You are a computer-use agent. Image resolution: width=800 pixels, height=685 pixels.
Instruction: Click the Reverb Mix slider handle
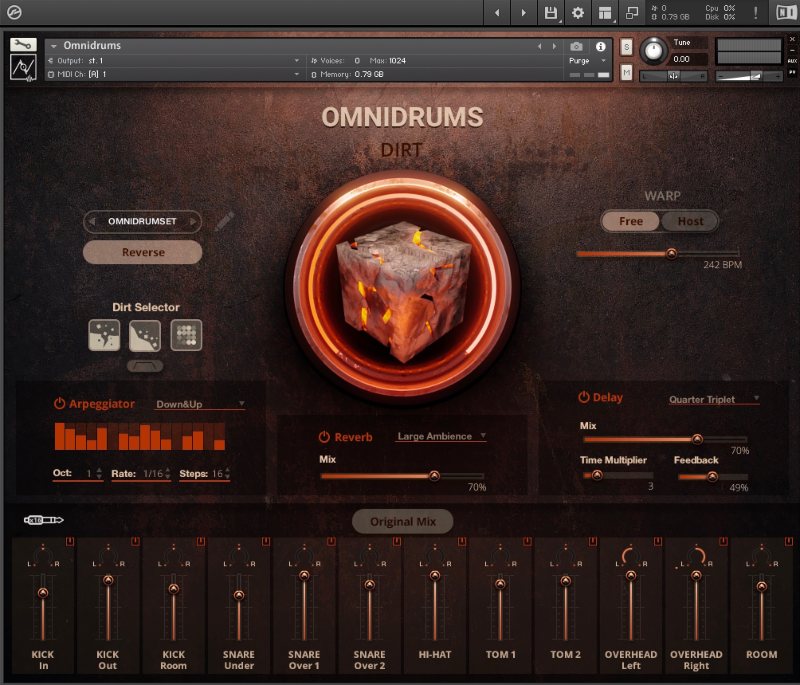tap(434, 476)
